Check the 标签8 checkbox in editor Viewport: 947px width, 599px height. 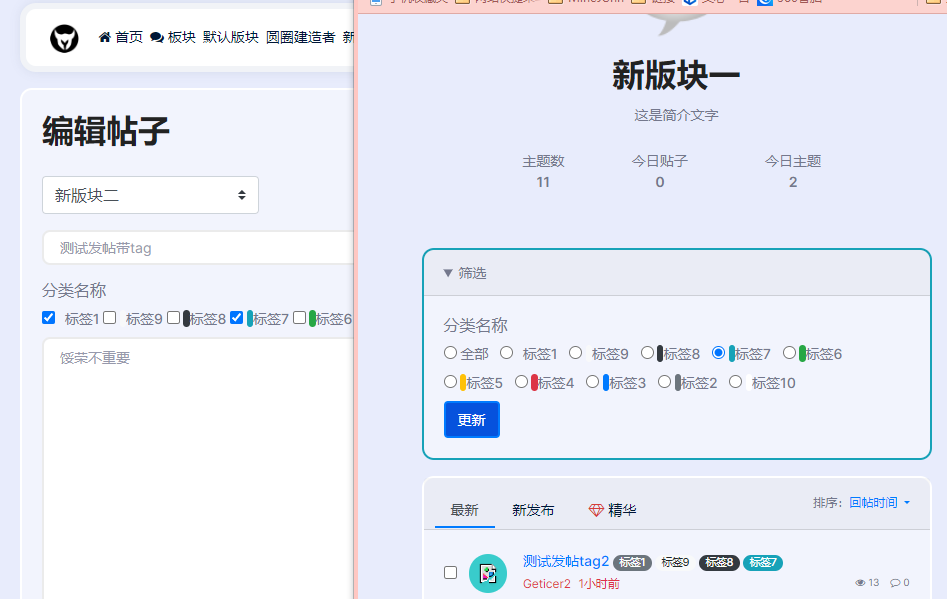click(x=173, y=318)
